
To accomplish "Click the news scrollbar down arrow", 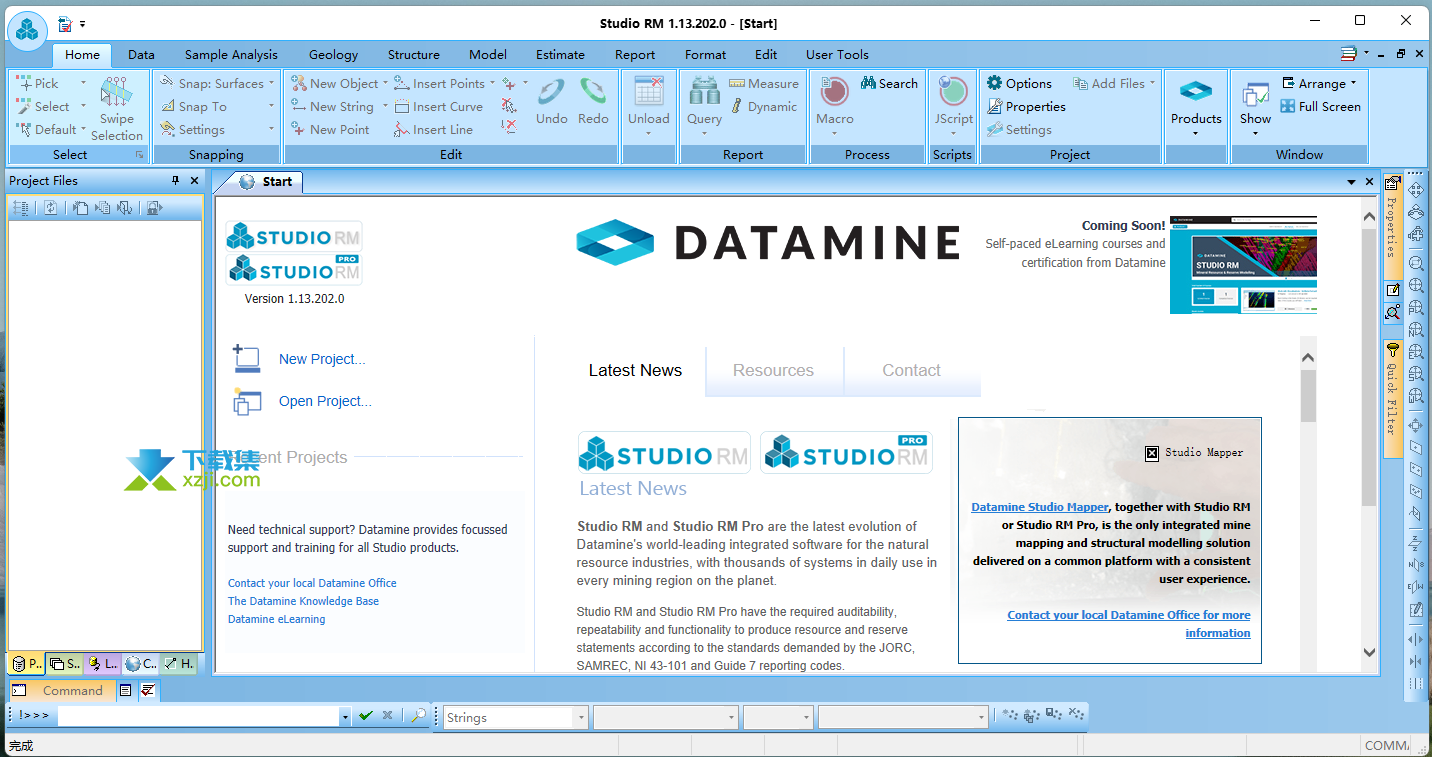I will (x=1369, y=652).
